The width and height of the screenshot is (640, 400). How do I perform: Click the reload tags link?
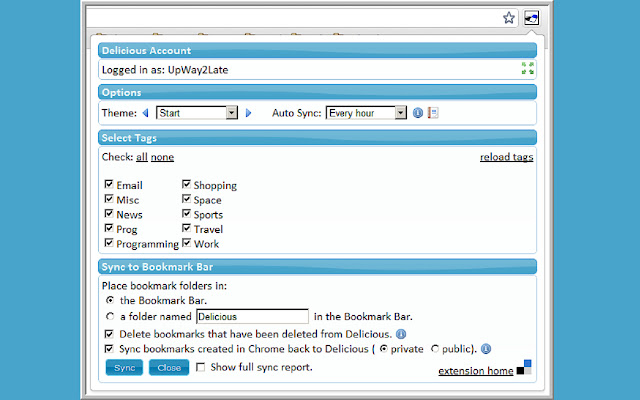[507, 157]
